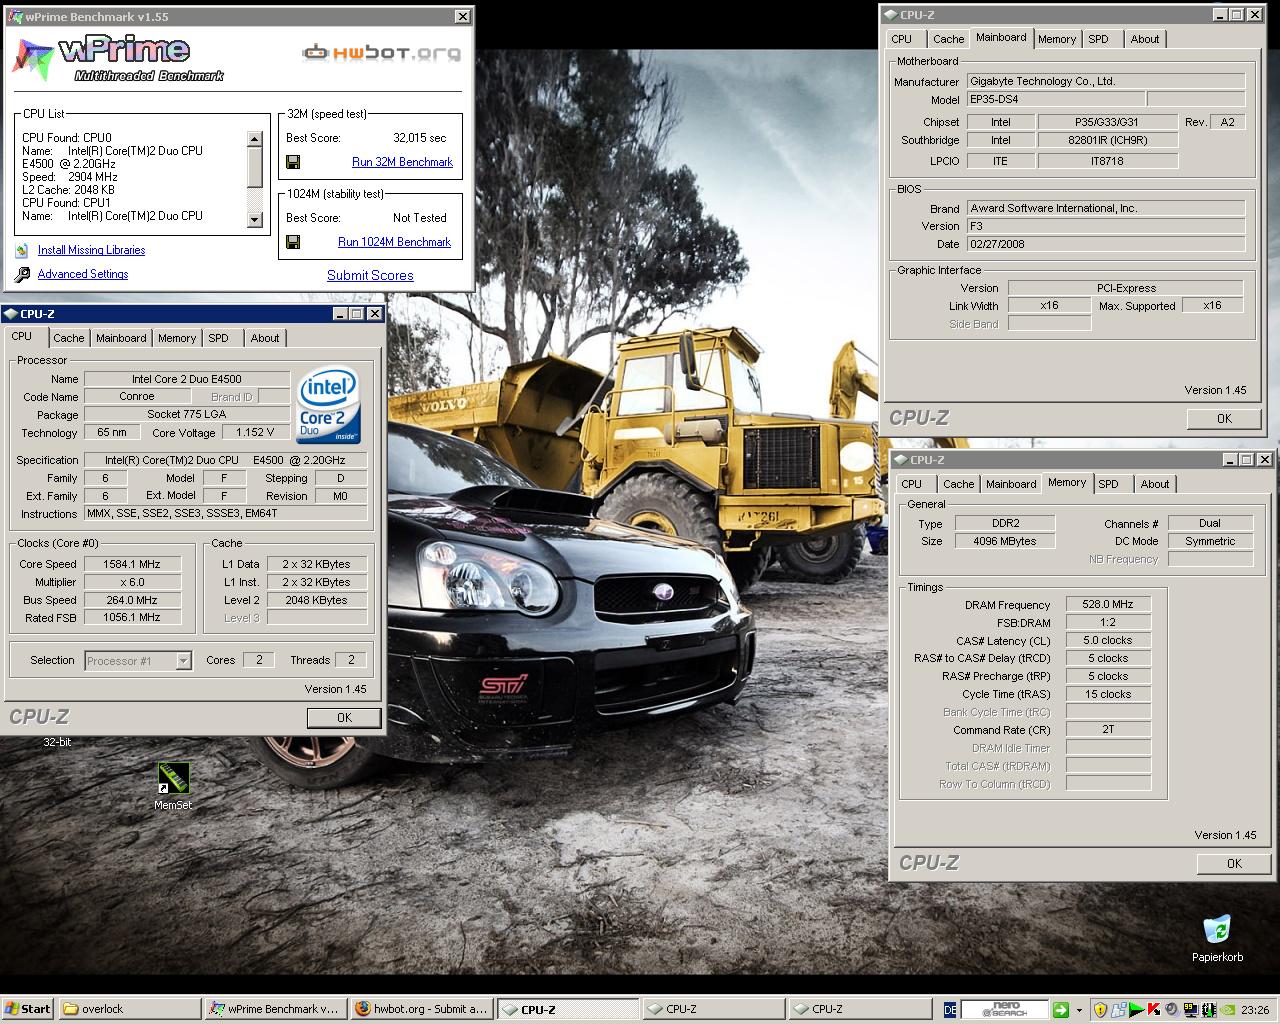1280x1024 pixels.
Task: Open the Windows security shield tray icon
Action: click(1100, 1010)
